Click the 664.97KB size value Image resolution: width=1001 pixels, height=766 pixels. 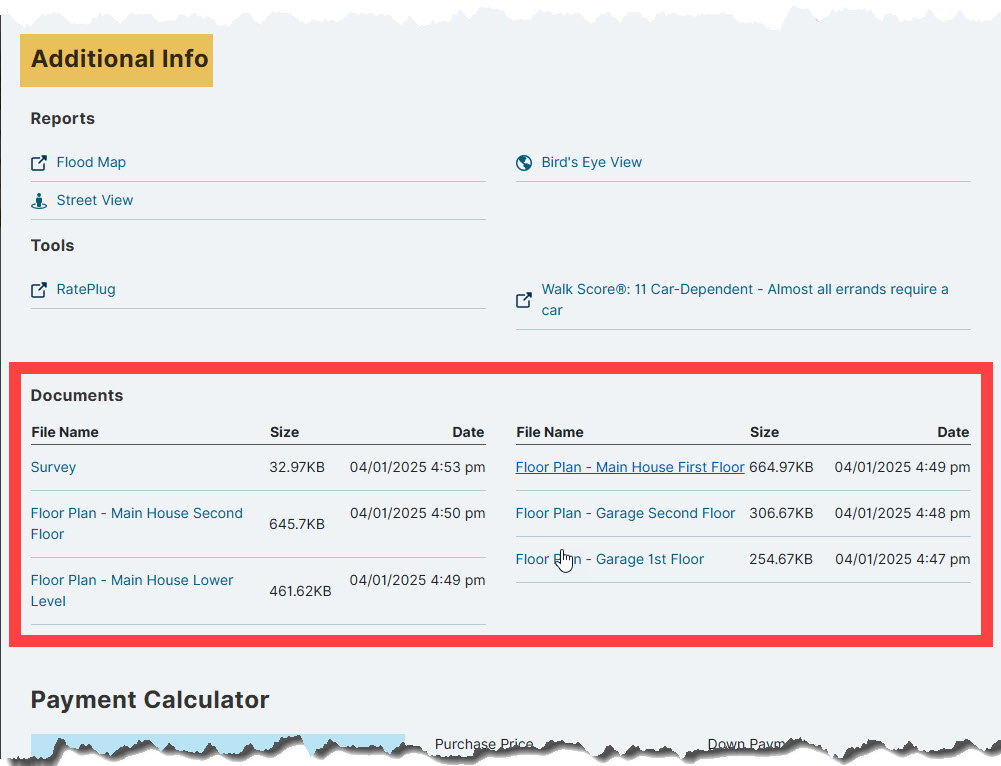click(x=781, y=467)
